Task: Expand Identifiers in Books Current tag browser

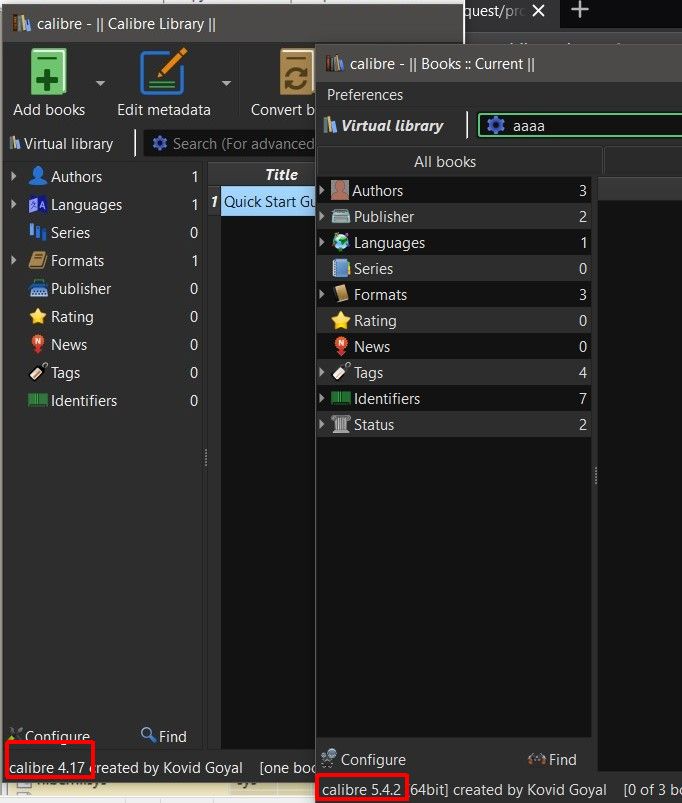Action: click(x=322, y=398)
